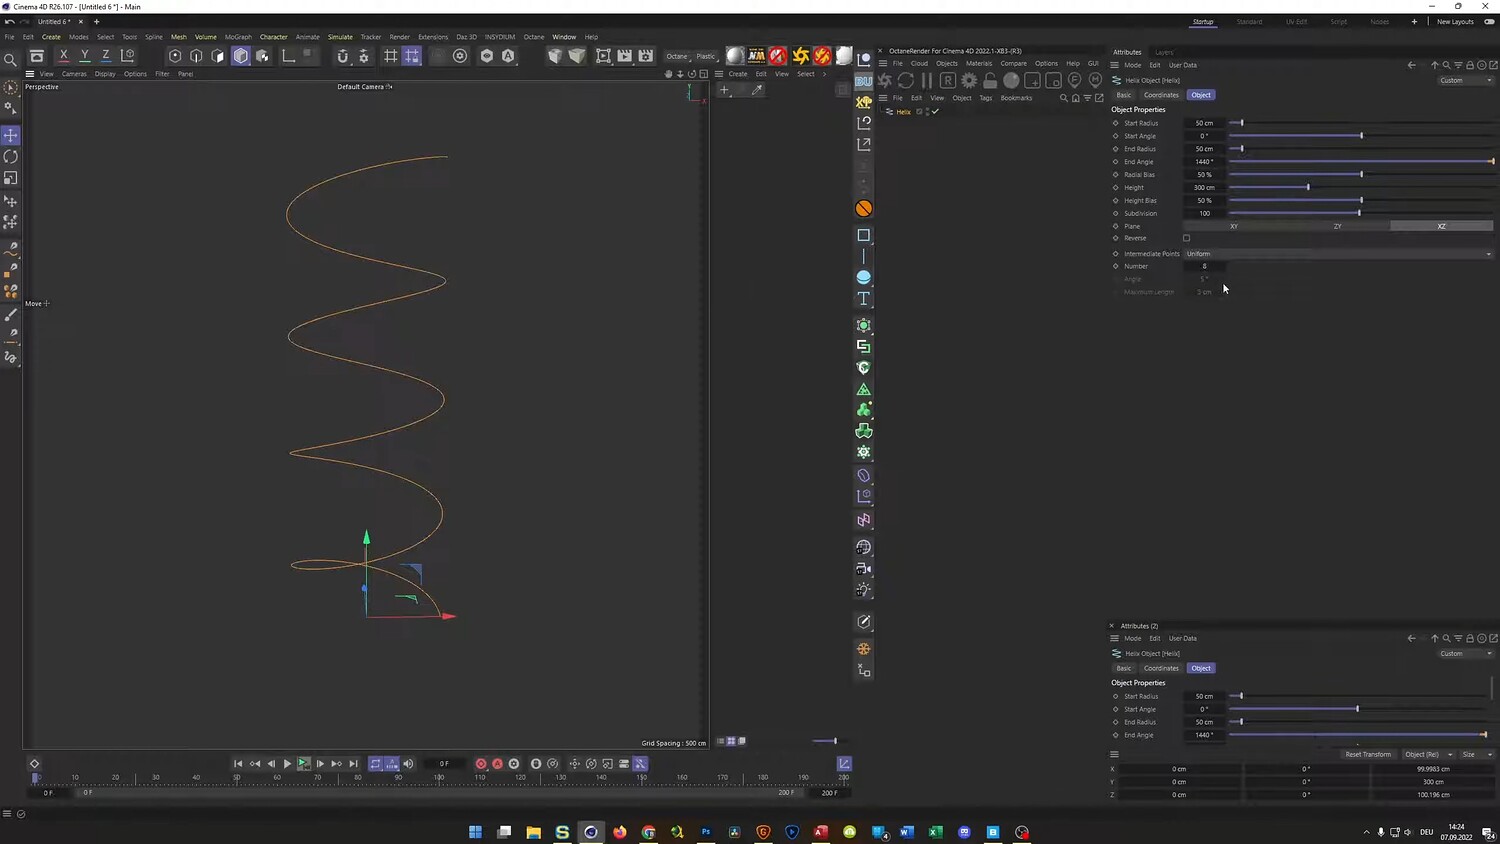This screenshot has width=1500, height=844.
Task: Open the Object (Rel) coordinate dropdown
Action: (1427, 754)
